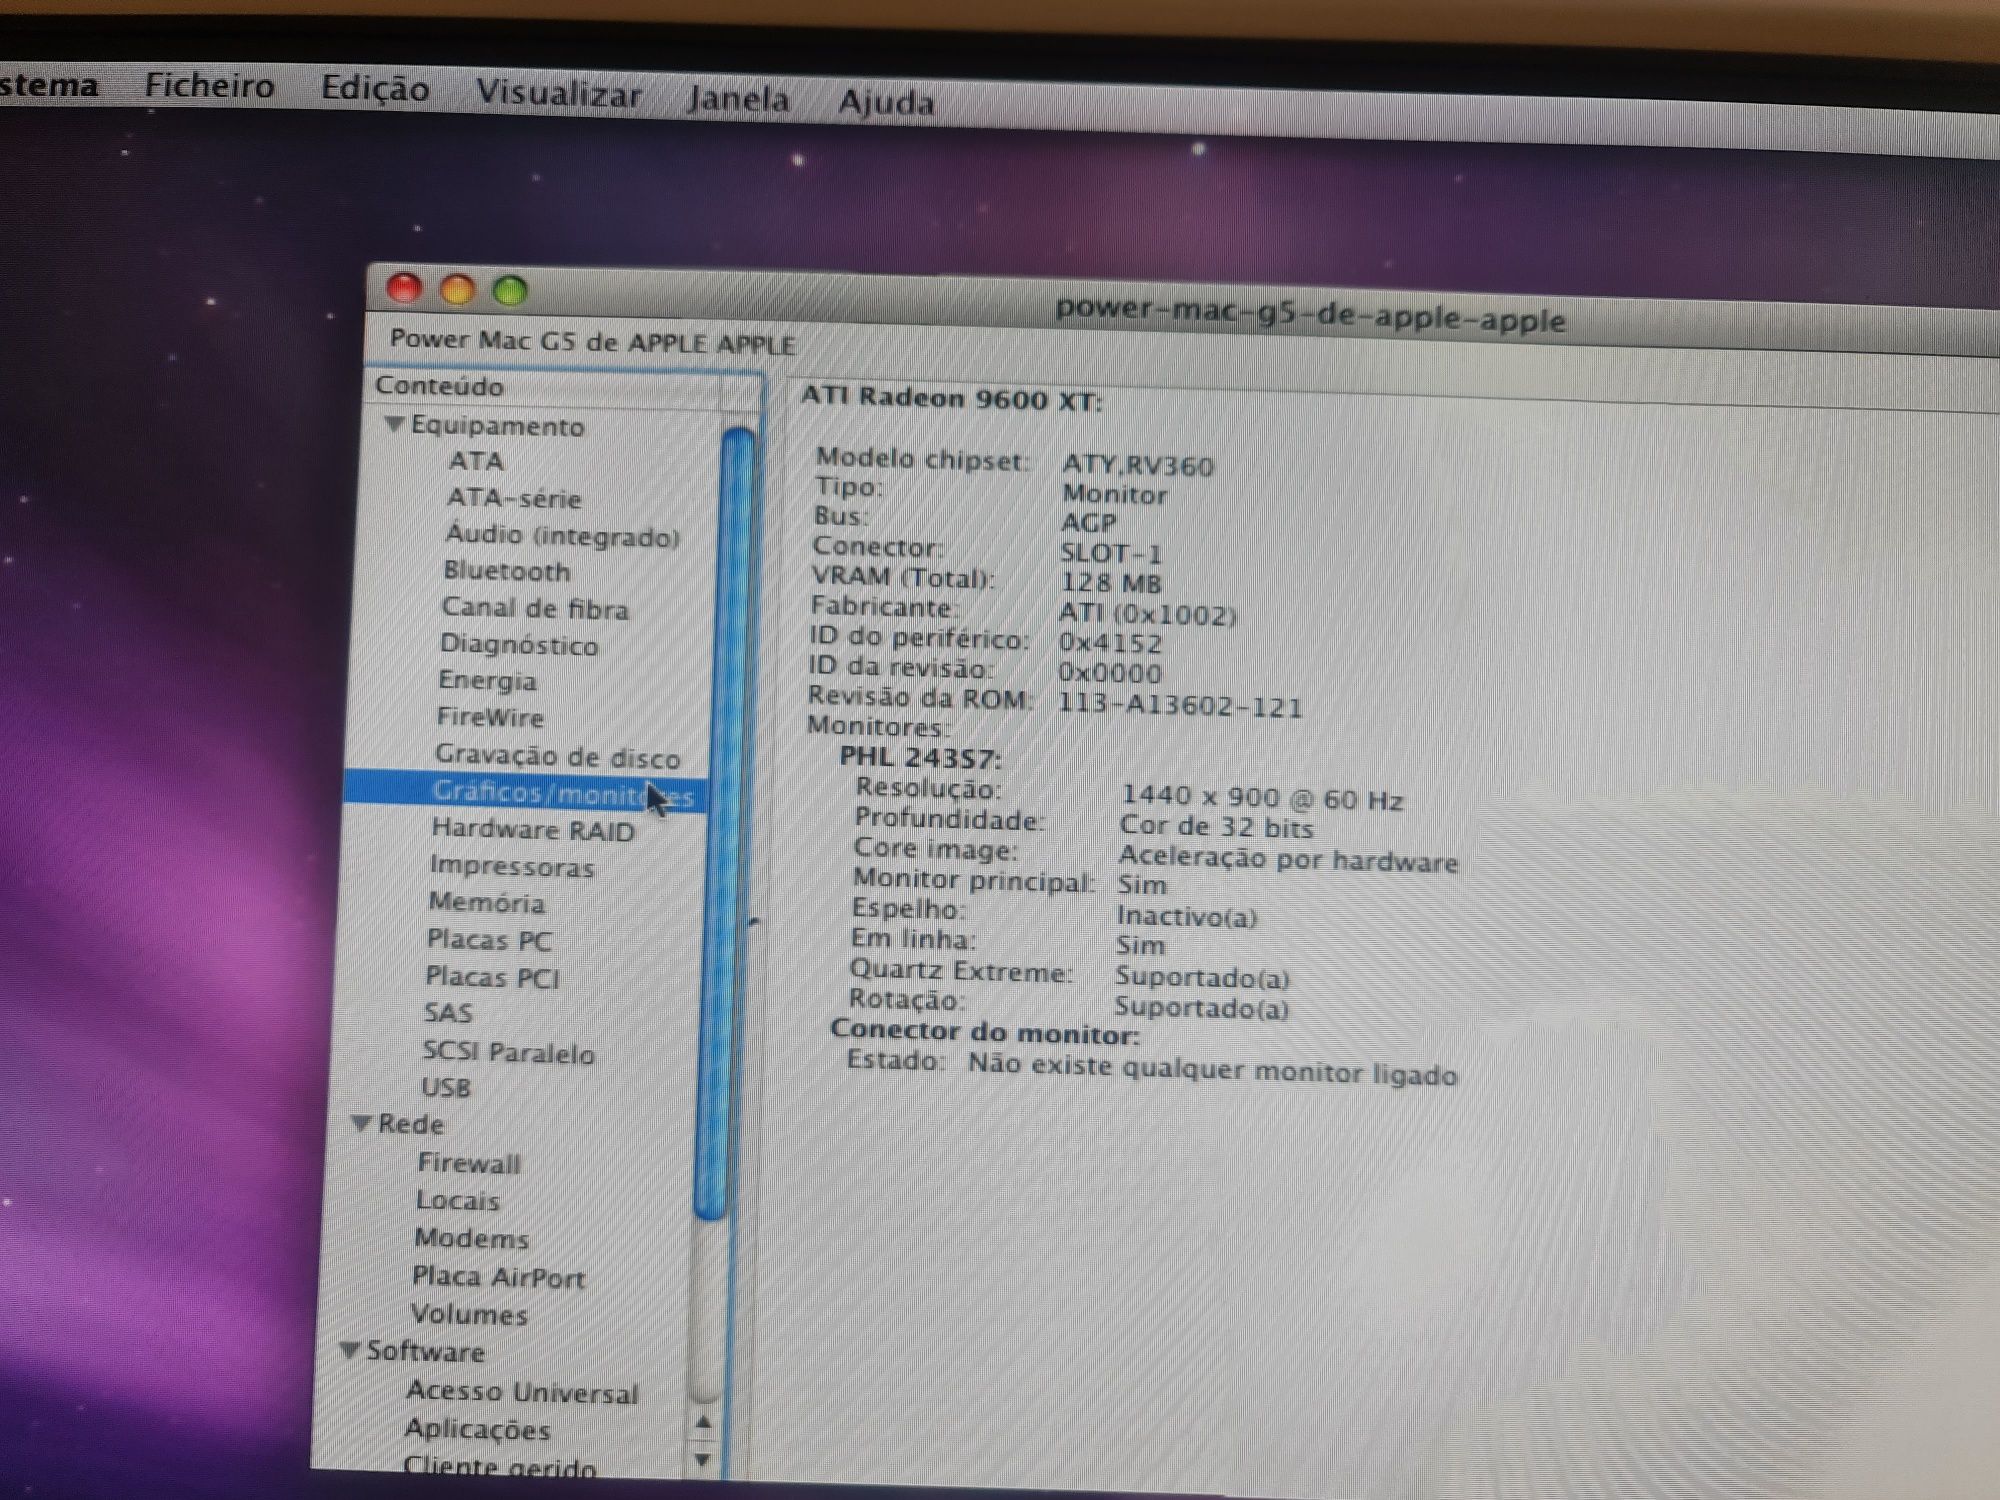The width and height of the screenshot is (2000, 1500).
Task: Click the sidebar scroll down arrow
Action: [702, 1461]
